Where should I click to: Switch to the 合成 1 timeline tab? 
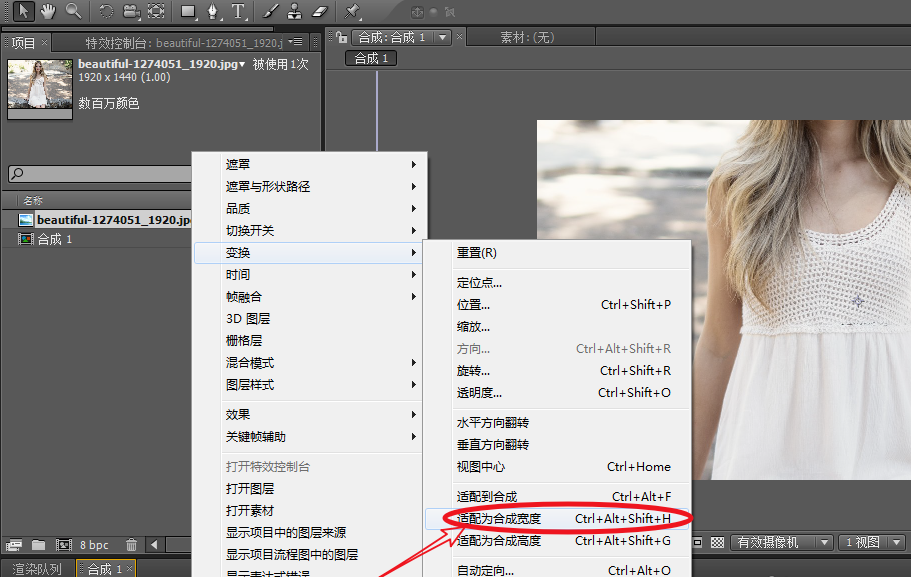pos(105,569)
